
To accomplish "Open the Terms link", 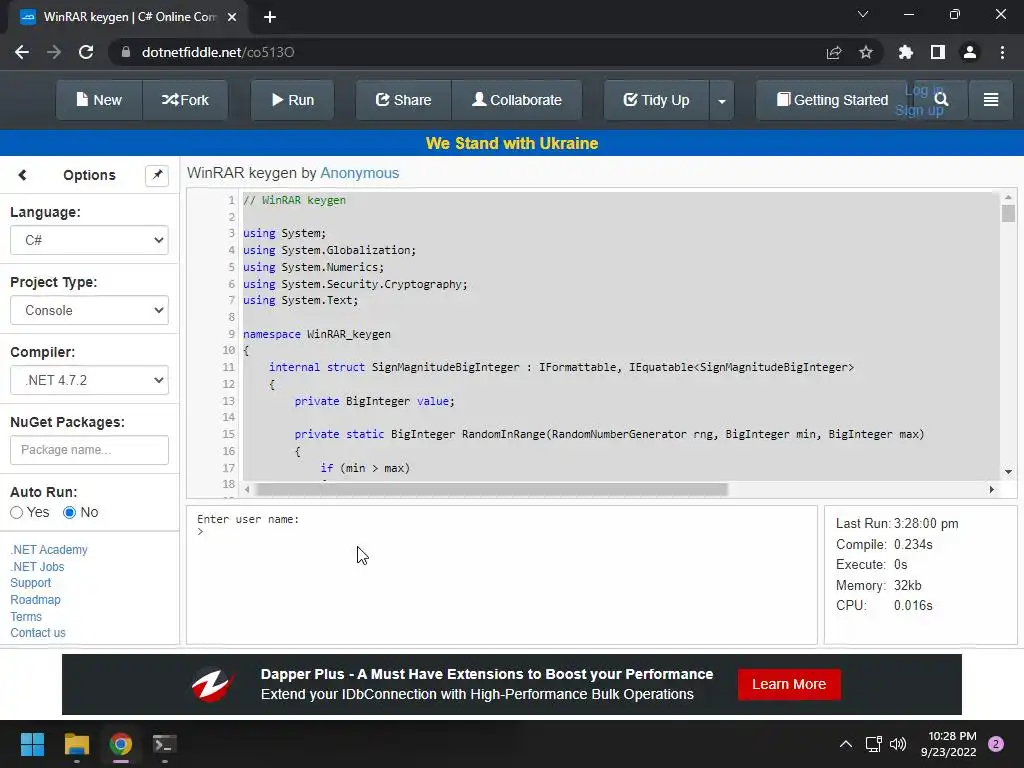I will [26, 616].
